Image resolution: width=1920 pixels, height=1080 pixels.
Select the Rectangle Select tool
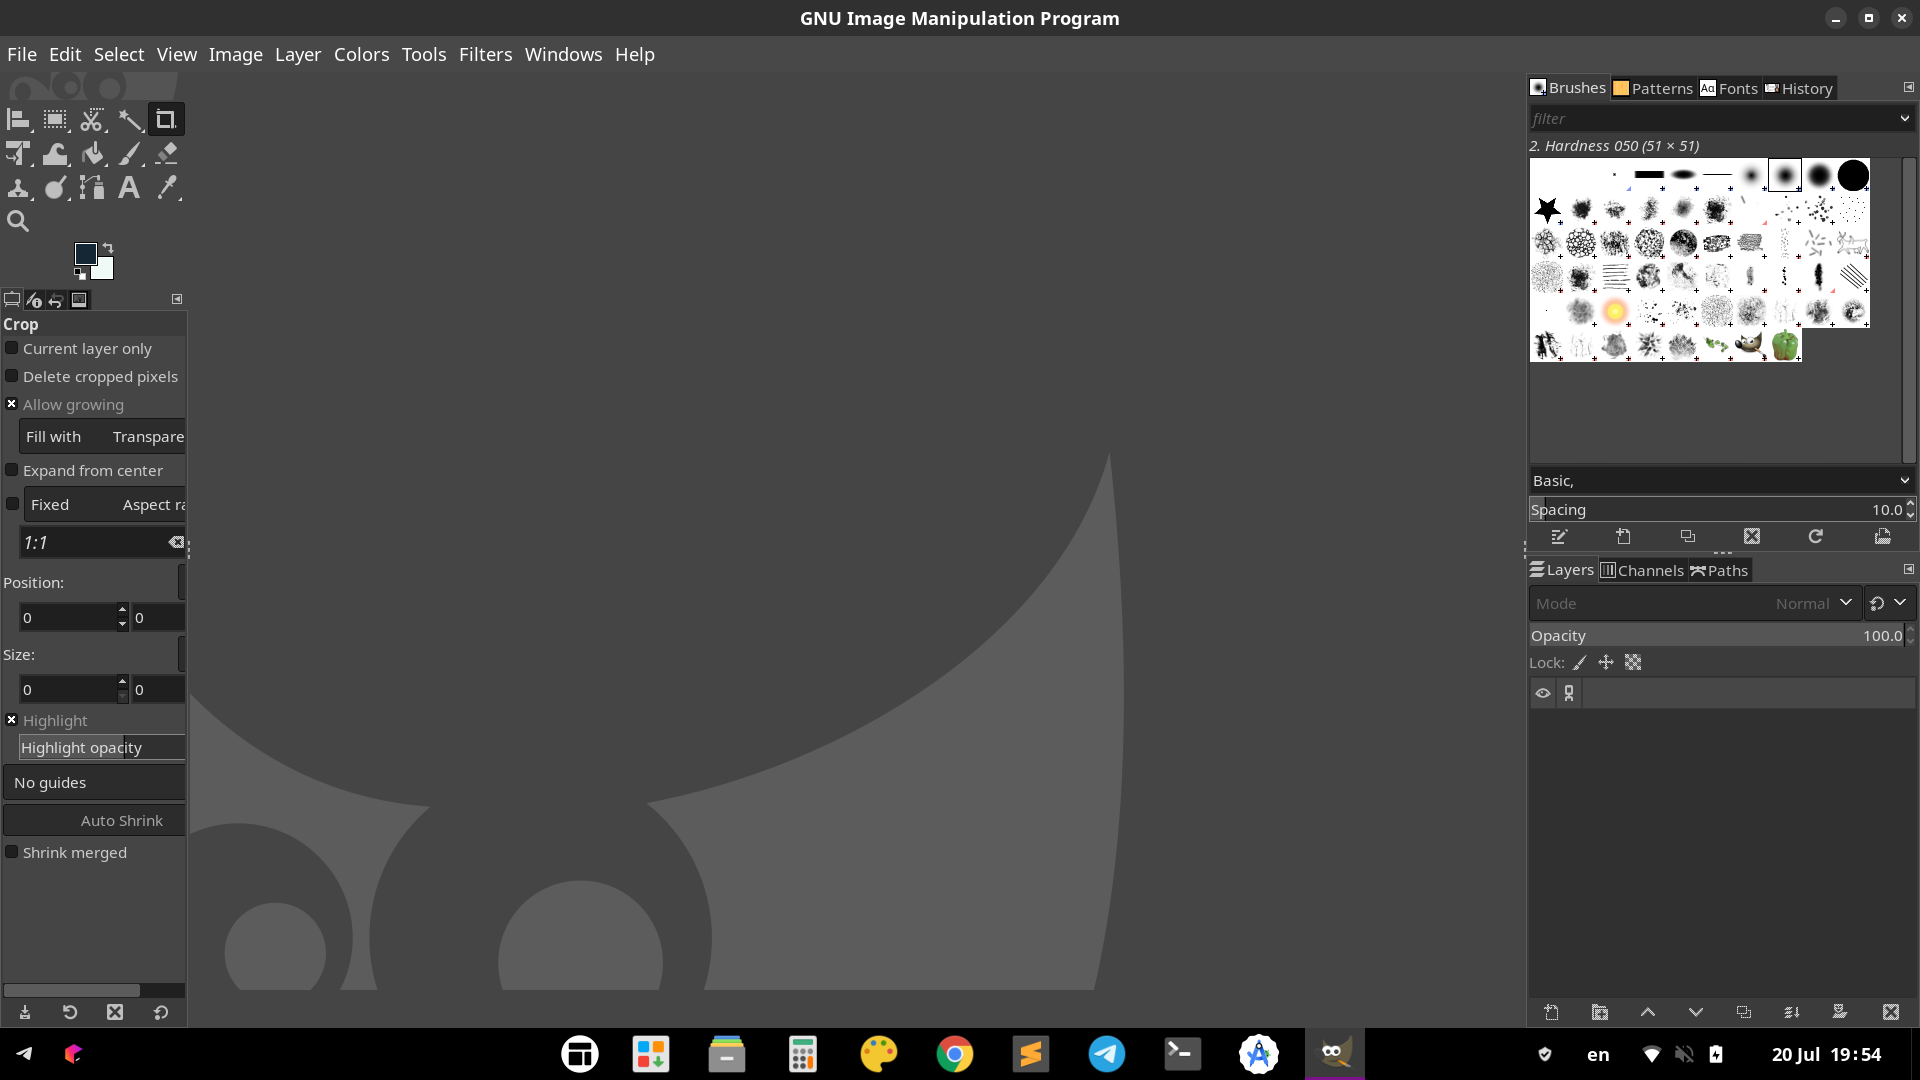[55, 120]
